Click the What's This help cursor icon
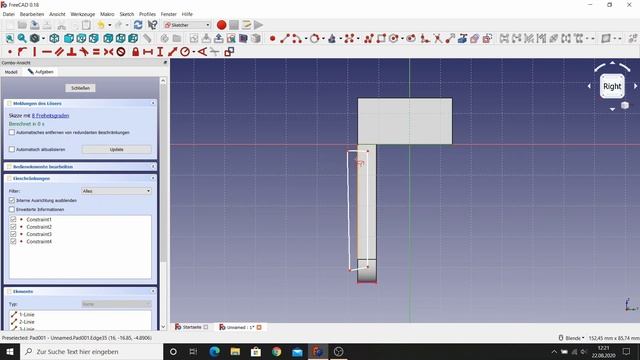640x360 pixels. click(x=152, y=25)
